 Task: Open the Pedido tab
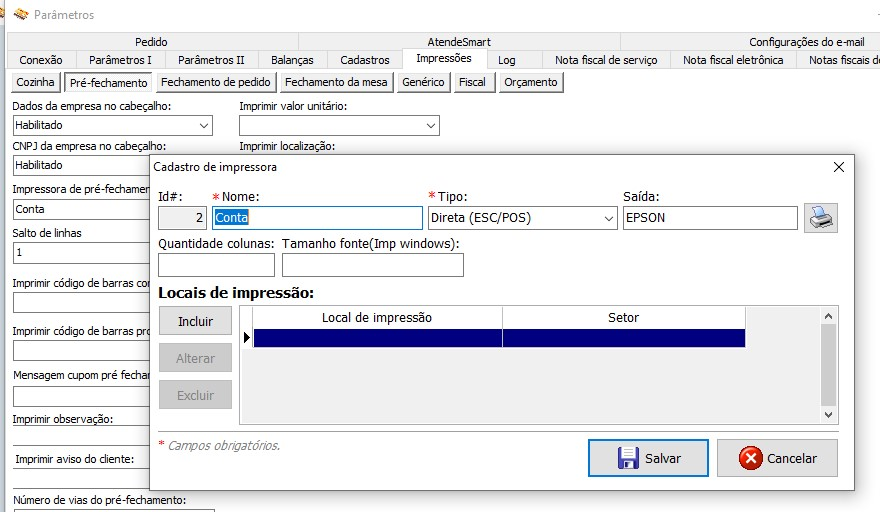coord(151,42)
